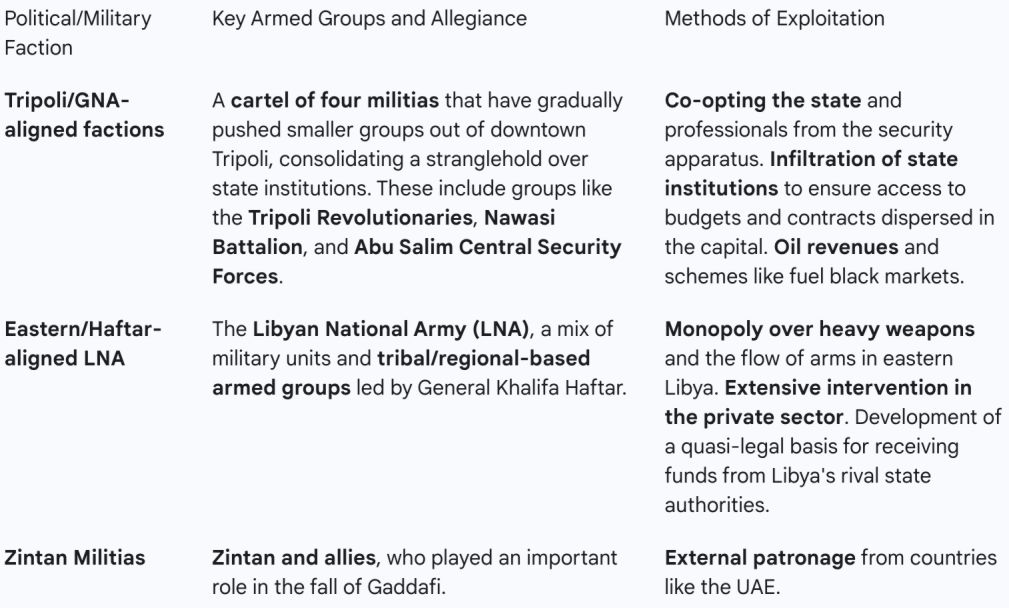Image resolution: width=1009 pixels, height=608 pixels.
Task: Click the bold "Libyan National Army (LNA)" text
Action: pos(390,329)
